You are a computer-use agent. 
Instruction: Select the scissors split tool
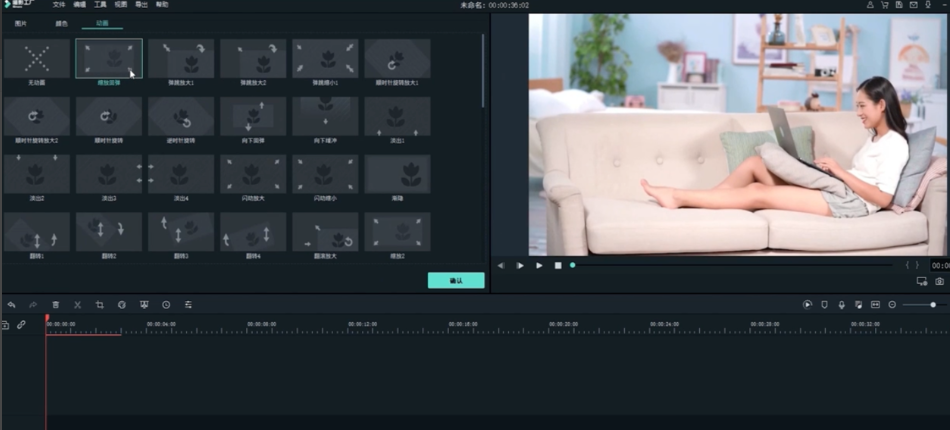coord(77,304)
